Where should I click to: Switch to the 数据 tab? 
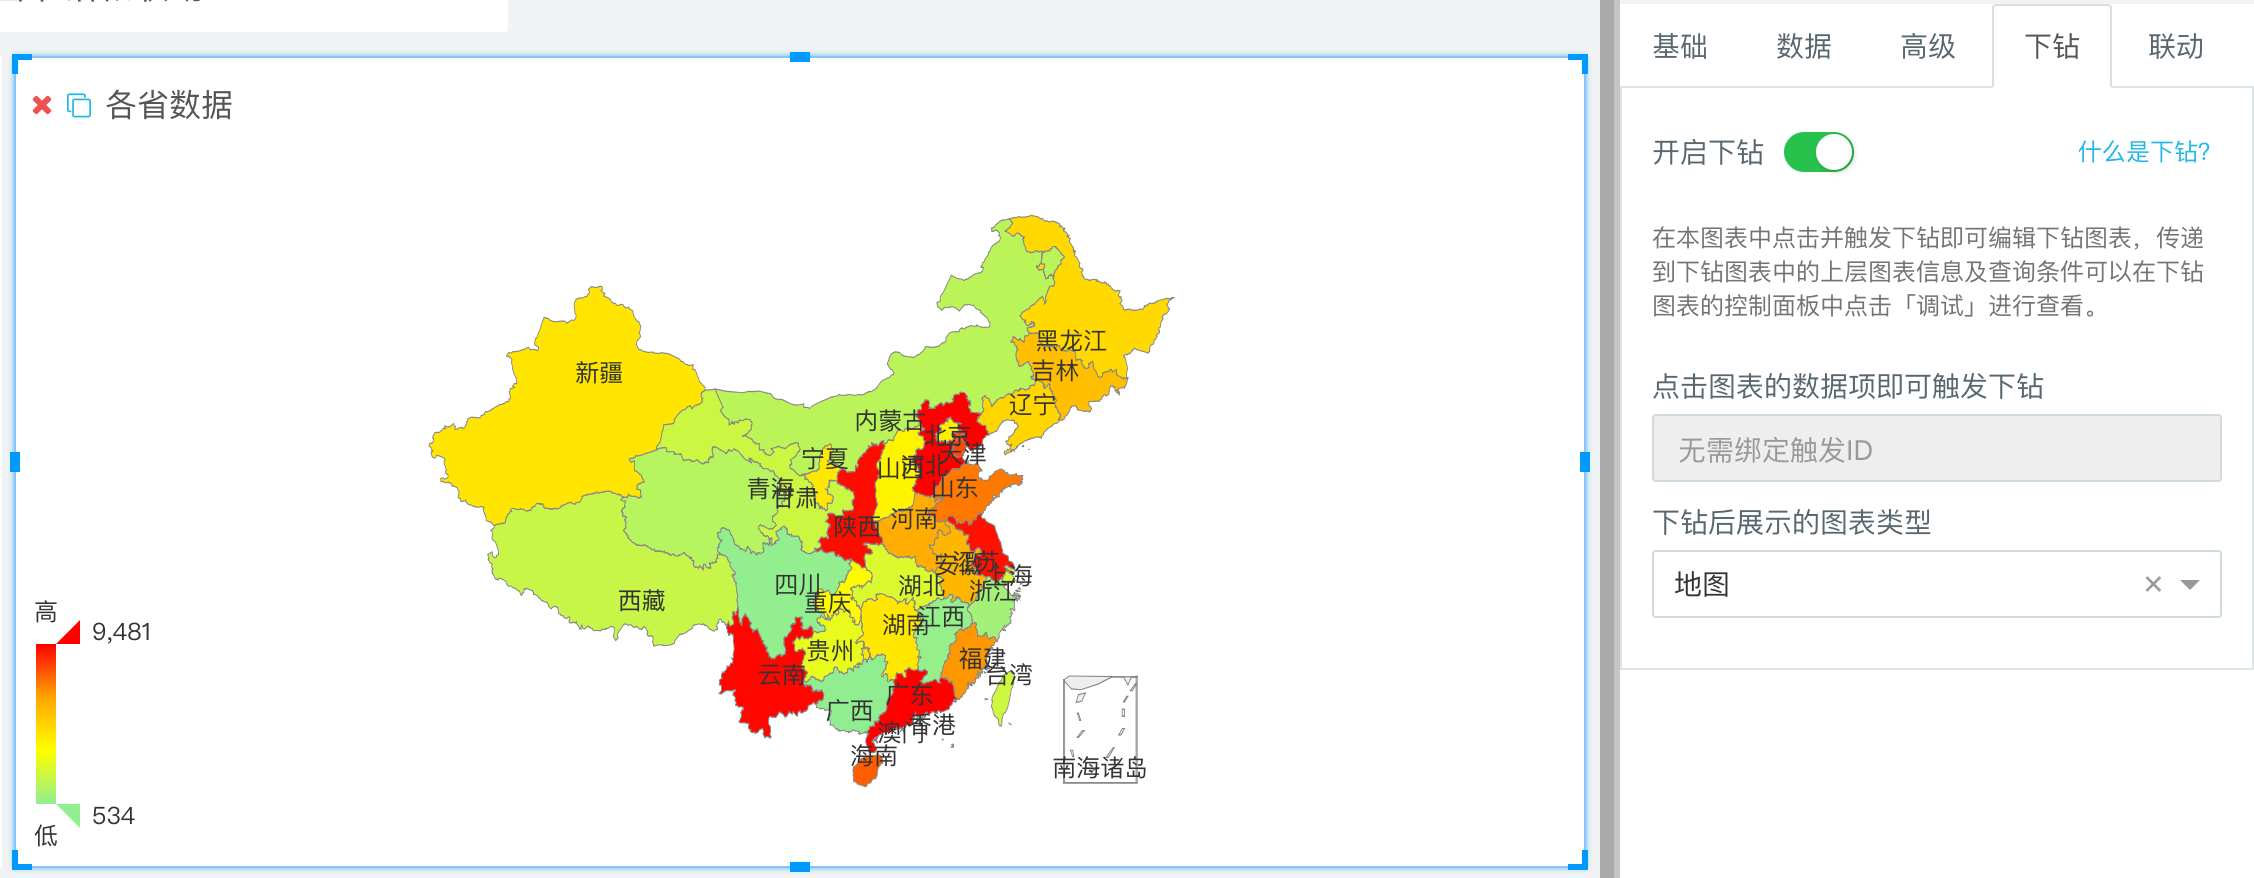tap(1804, 46)
